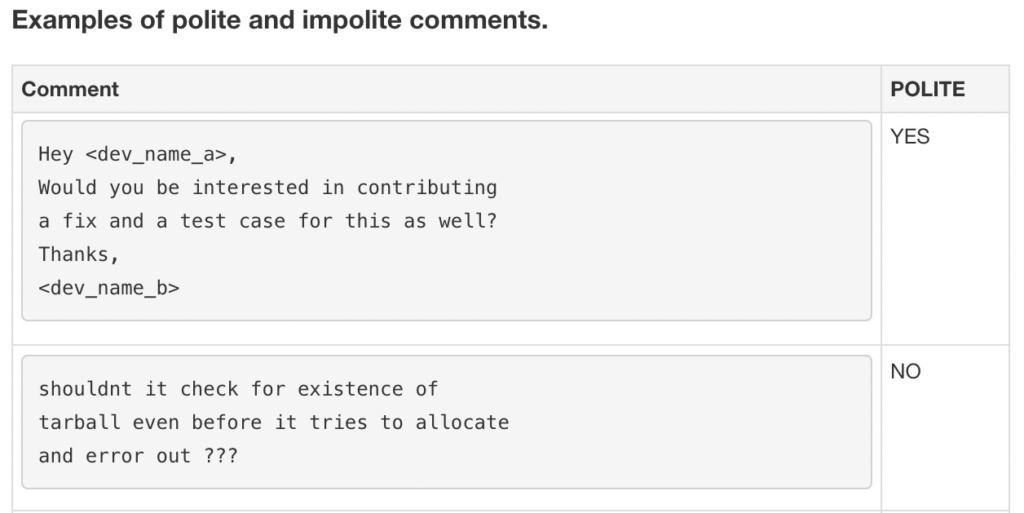The width and height of the screenshot is (1024, 513).
Task: Click the heading about polite and impolite comments
Action: point(280,20)
